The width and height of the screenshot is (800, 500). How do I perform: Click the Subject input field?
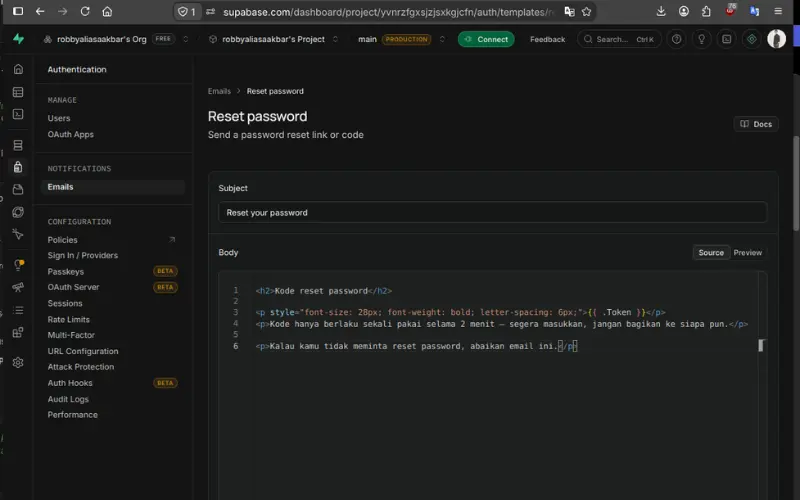tap(492, 212)
